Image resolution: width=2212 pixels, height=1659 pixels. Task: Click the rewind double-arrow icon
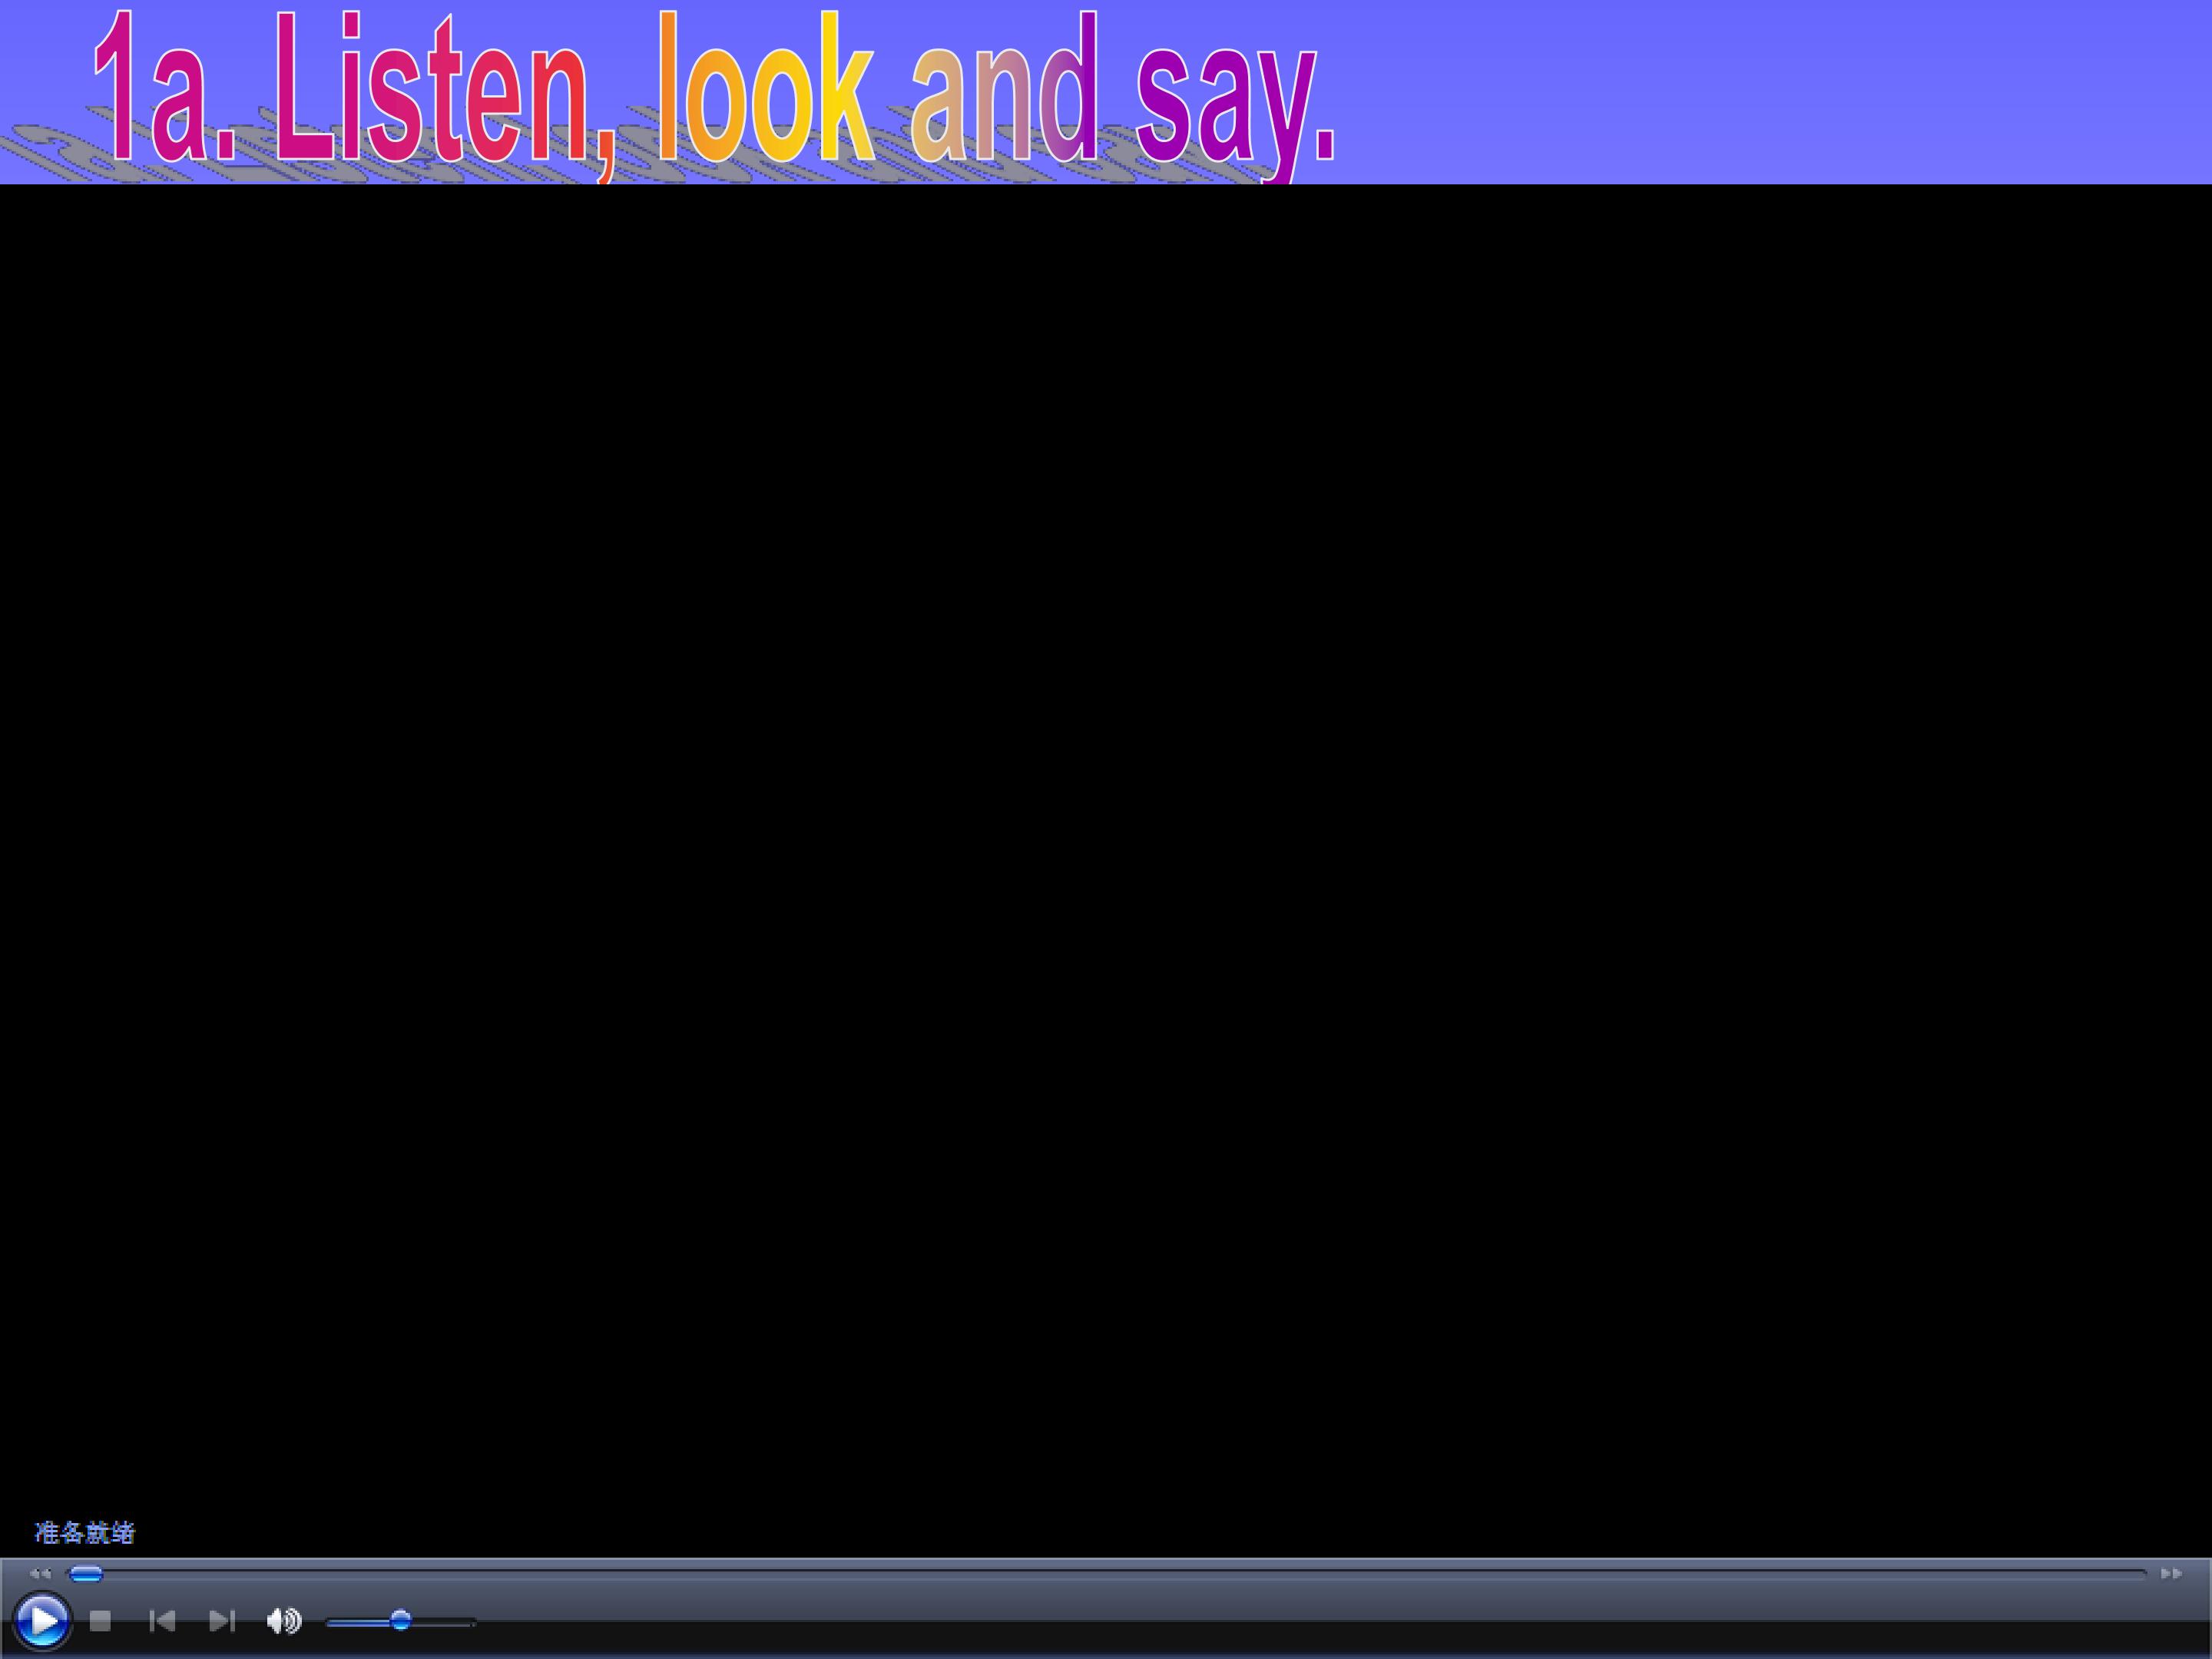coord(40,1573)
